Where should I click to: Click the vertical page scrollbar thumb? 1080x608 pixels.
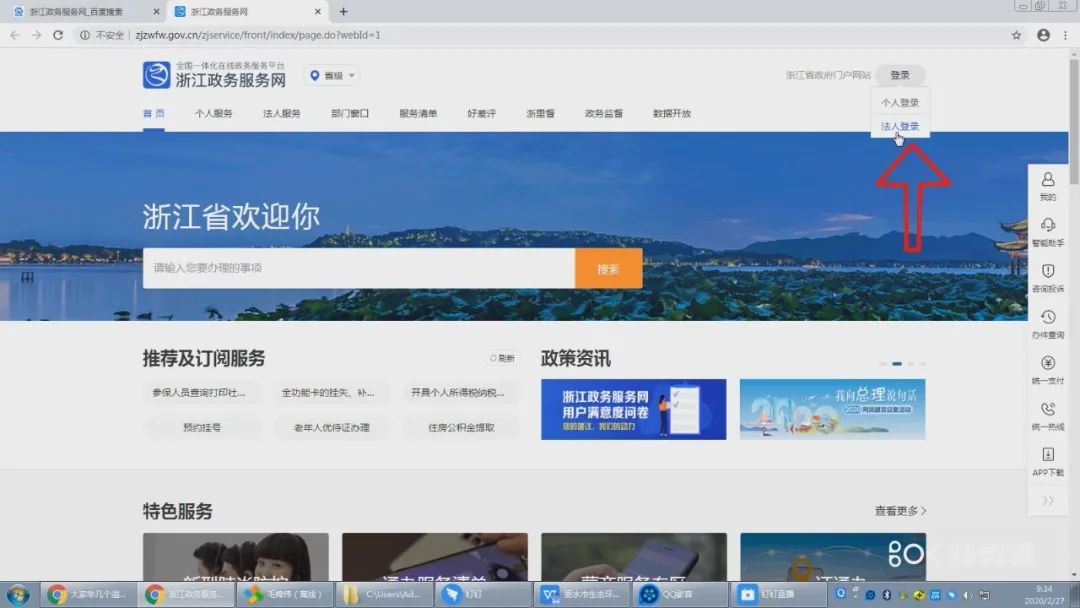(x=1074, y=121)
